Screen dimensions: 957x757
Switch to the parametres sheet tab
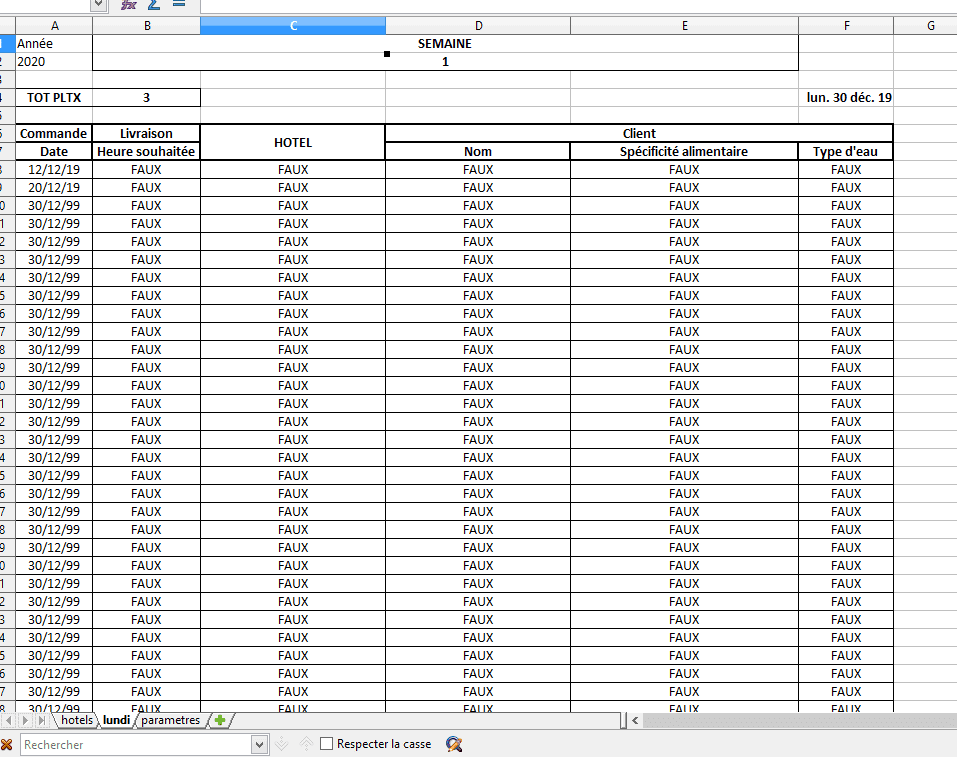[x=170, y=720]
